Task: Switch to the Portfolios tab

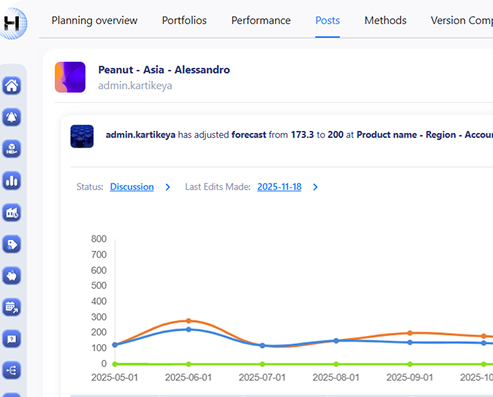Action: pos(184,20)
